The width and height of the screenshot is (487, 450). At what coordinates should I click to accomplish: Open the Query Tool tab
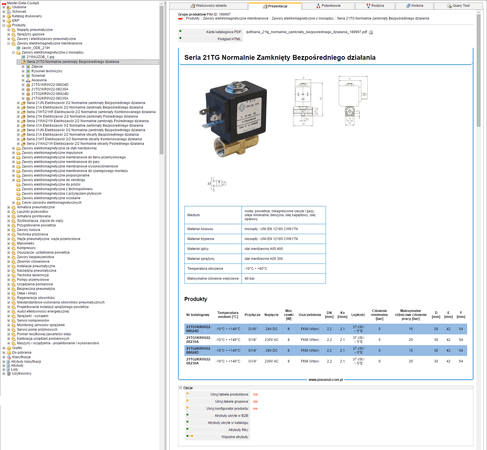(x=458, y=6)
